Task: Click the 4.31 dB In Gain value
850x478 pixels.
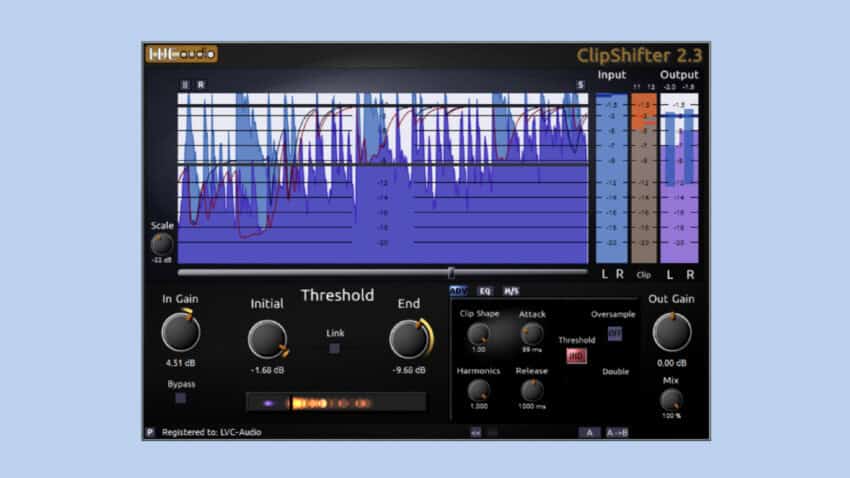Action: [181, 363]
